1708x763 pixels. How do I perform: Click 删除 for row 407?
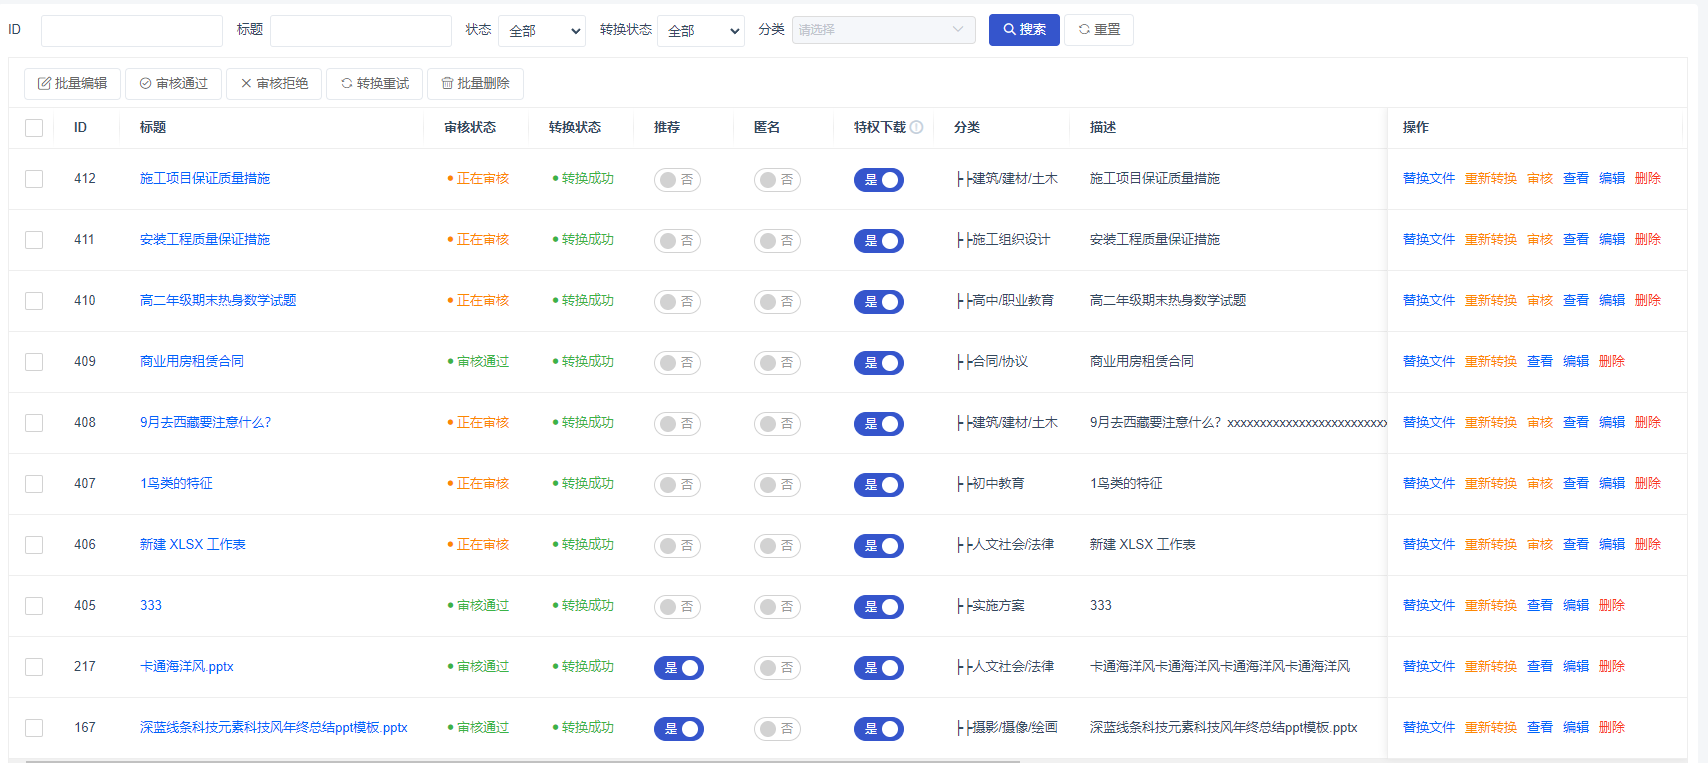[1648, 483]
